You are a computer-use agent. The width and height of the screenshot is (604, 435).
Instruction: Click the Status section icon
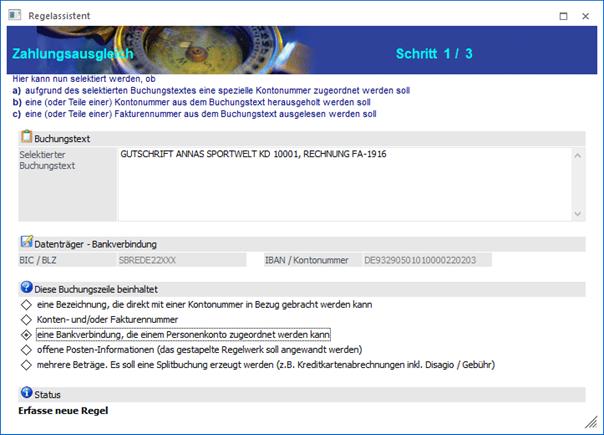pos(26,394)
